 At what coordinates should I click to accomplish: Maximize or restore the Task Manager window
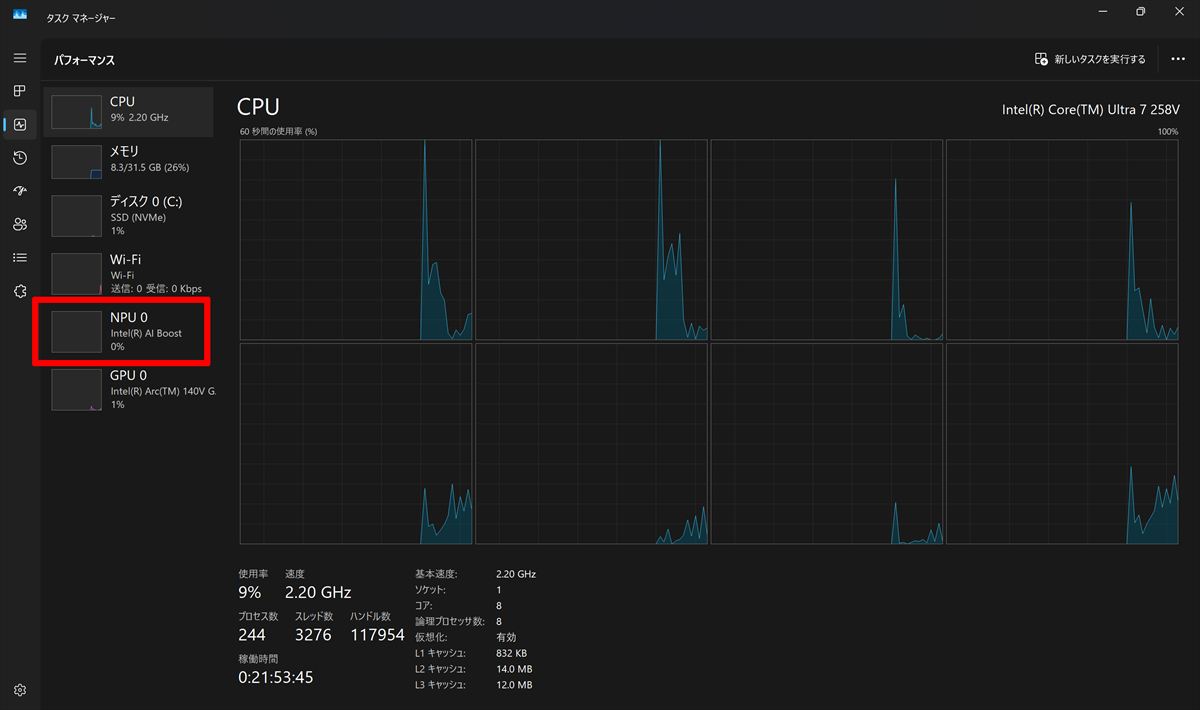tap(1140, 12)
